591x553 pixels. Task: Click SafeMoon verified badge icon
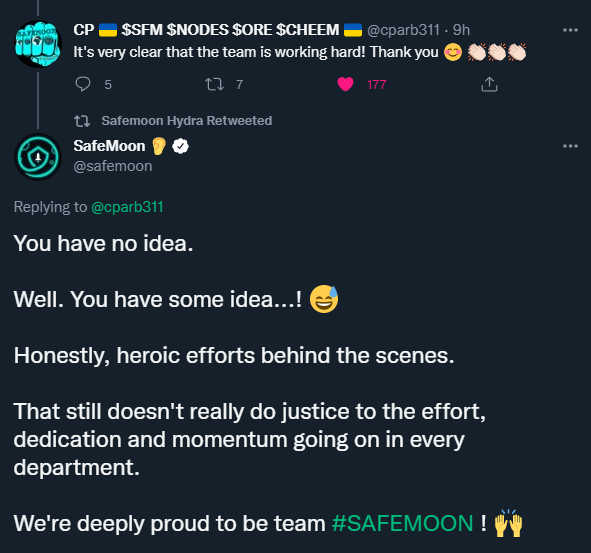click(181, 146)
